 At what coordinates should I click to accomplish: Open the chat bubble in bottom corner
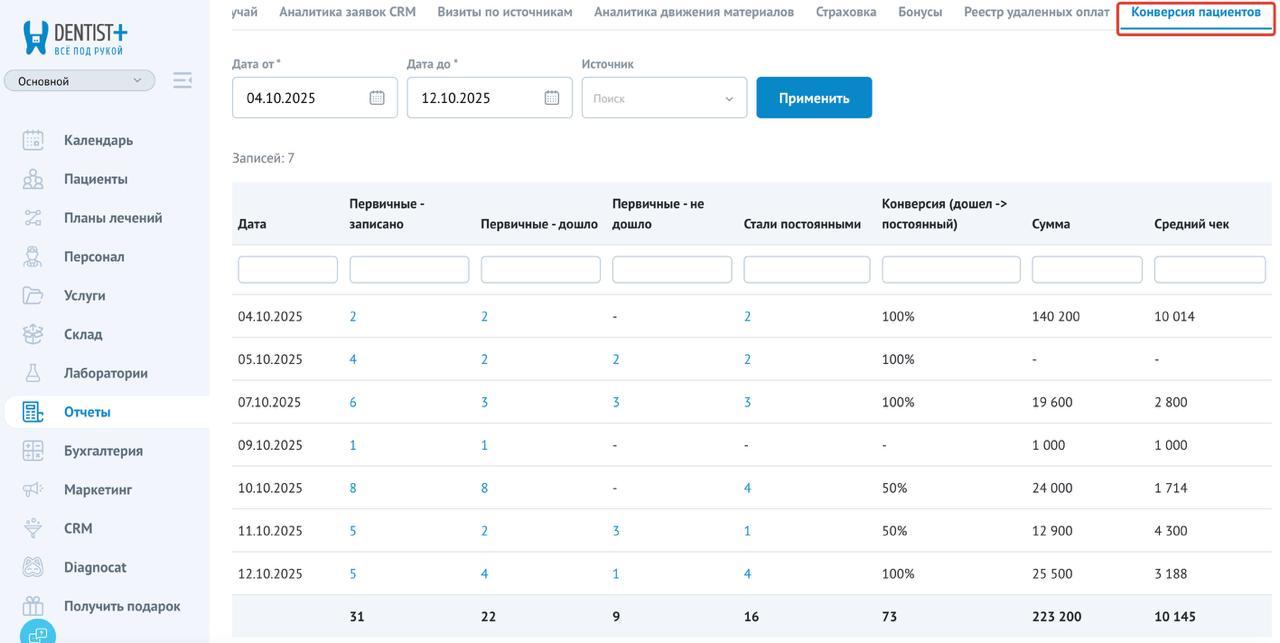[38, 632]
